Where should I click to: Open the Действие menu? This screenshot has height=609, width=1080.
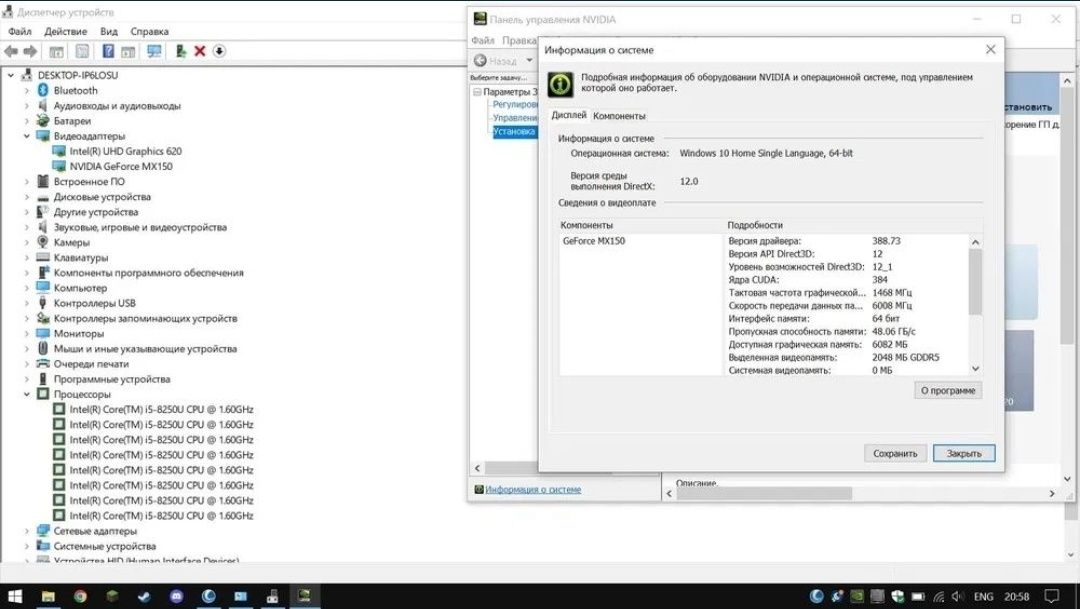point(65,31)
